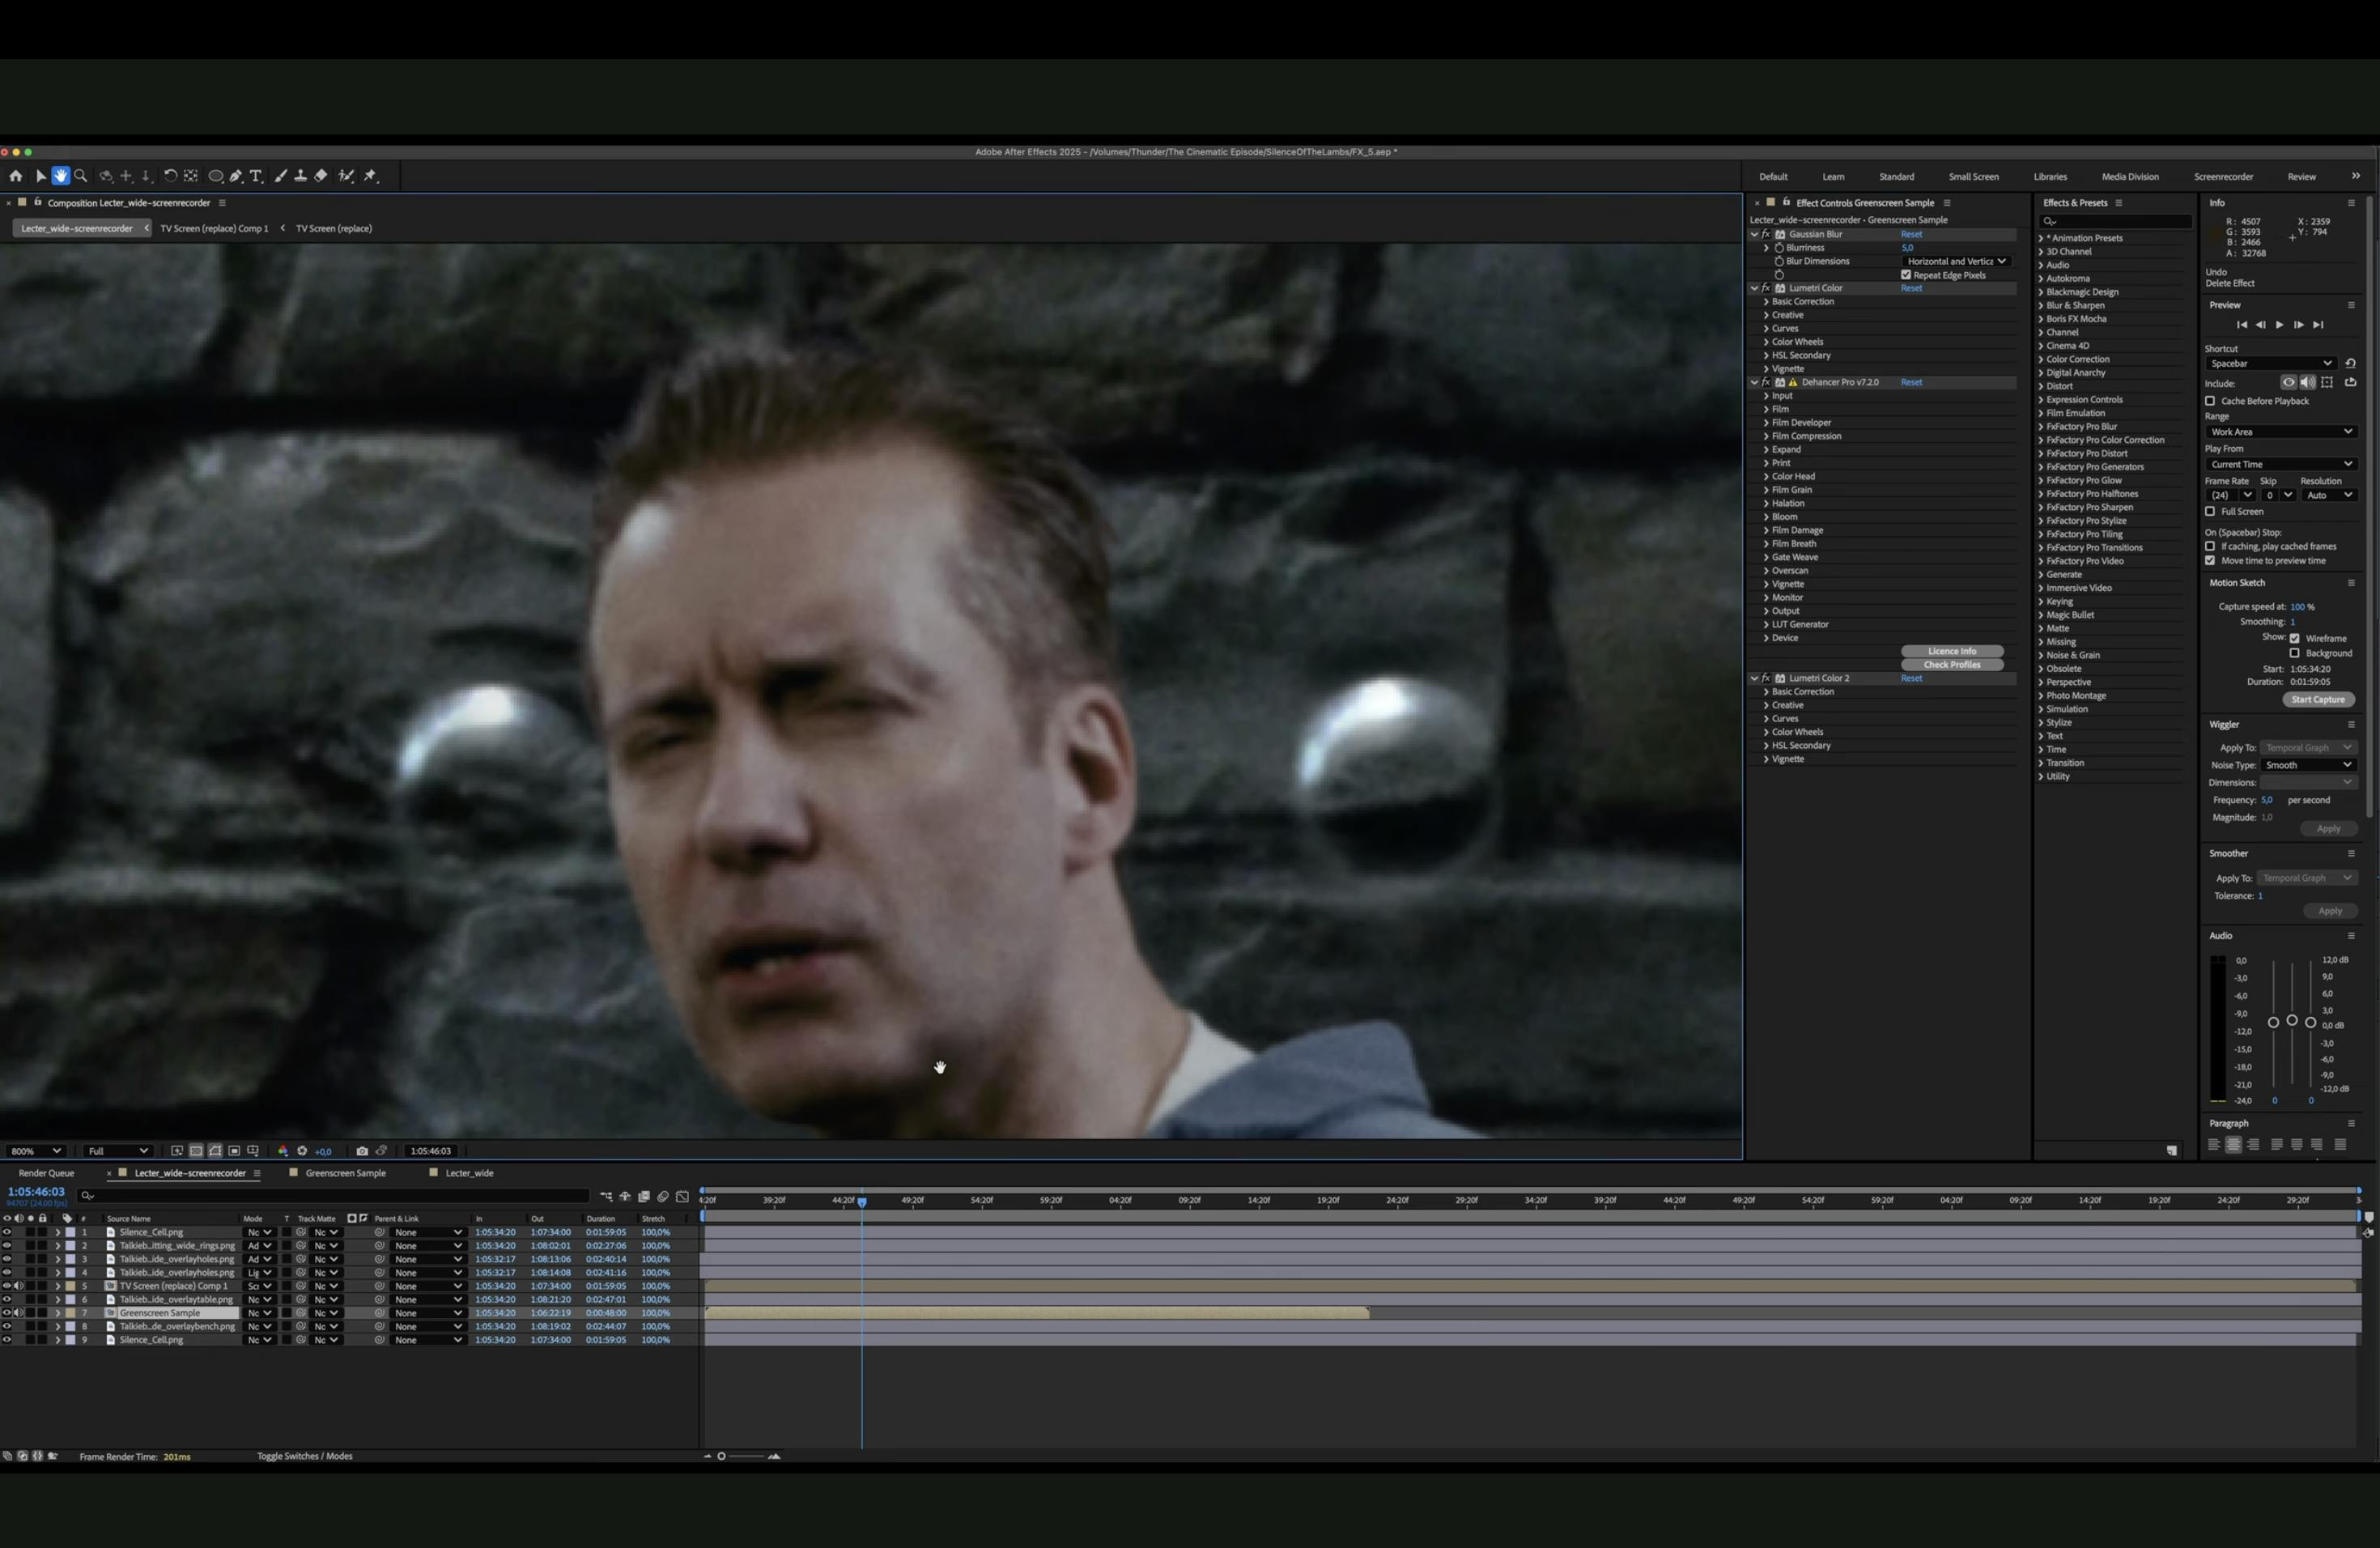This screenshot has width=2380, height=1548.
Task: Jump to first frame in Preview panel
Action: (2241, 325)
